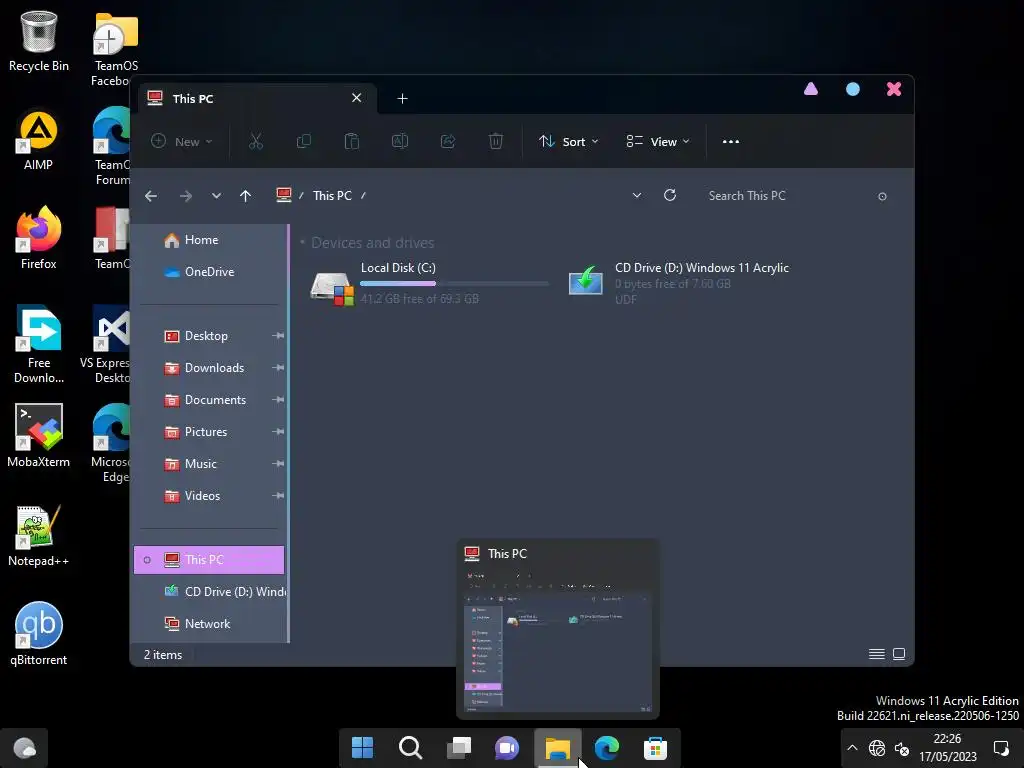Collapse the Devices and drives group

click(x=302, y=243)
